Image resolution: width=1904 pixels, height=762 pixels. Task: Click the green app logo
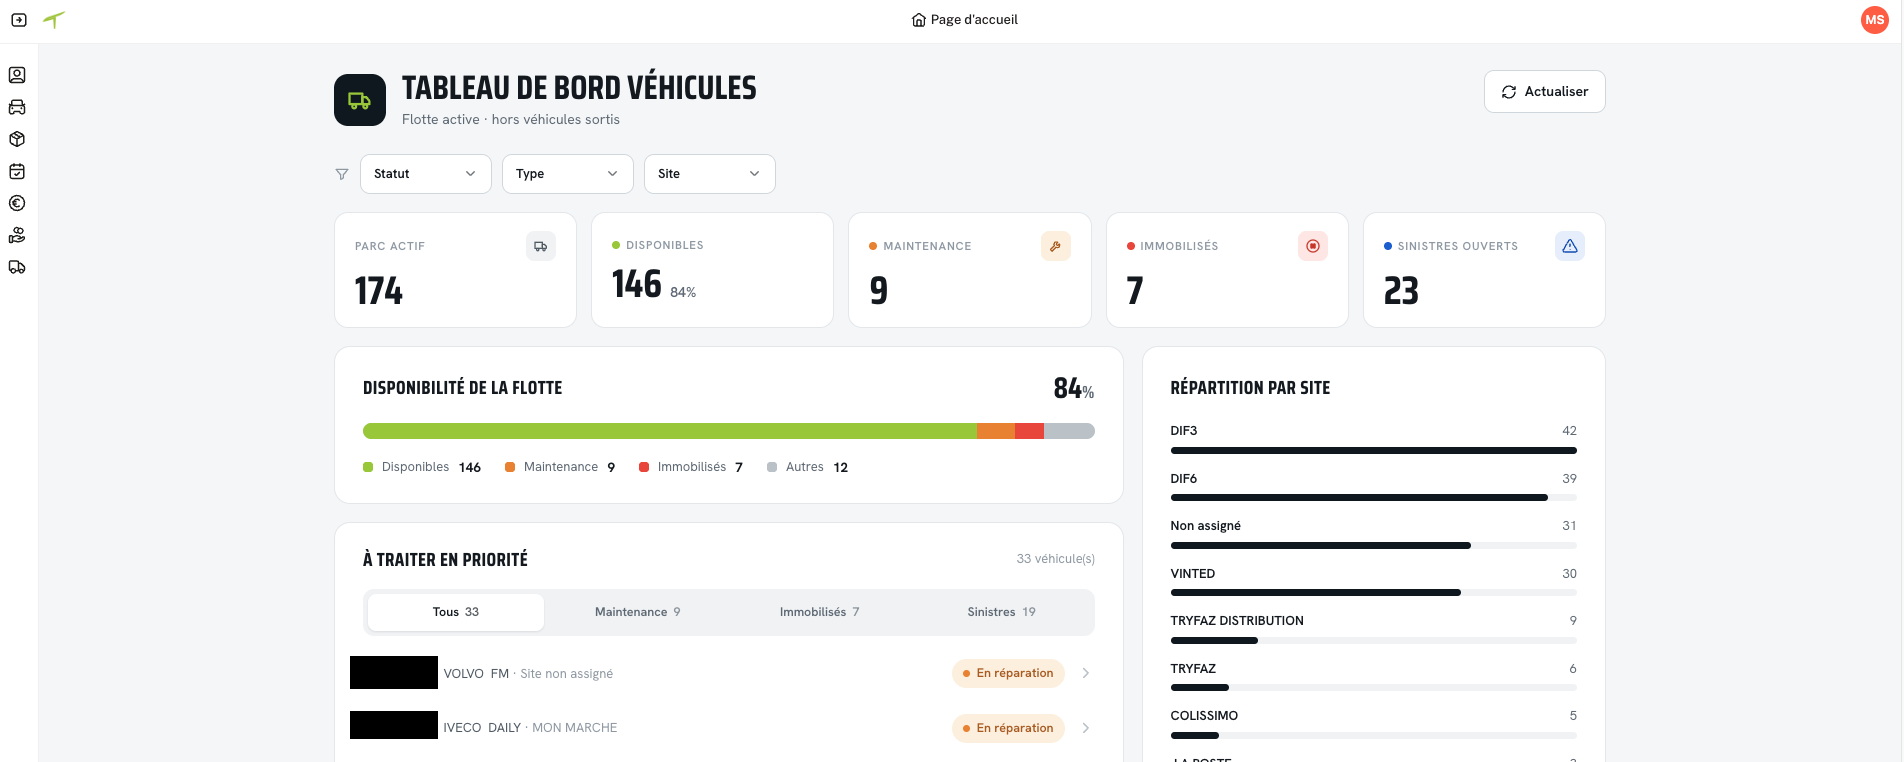(x=54, y=19)
